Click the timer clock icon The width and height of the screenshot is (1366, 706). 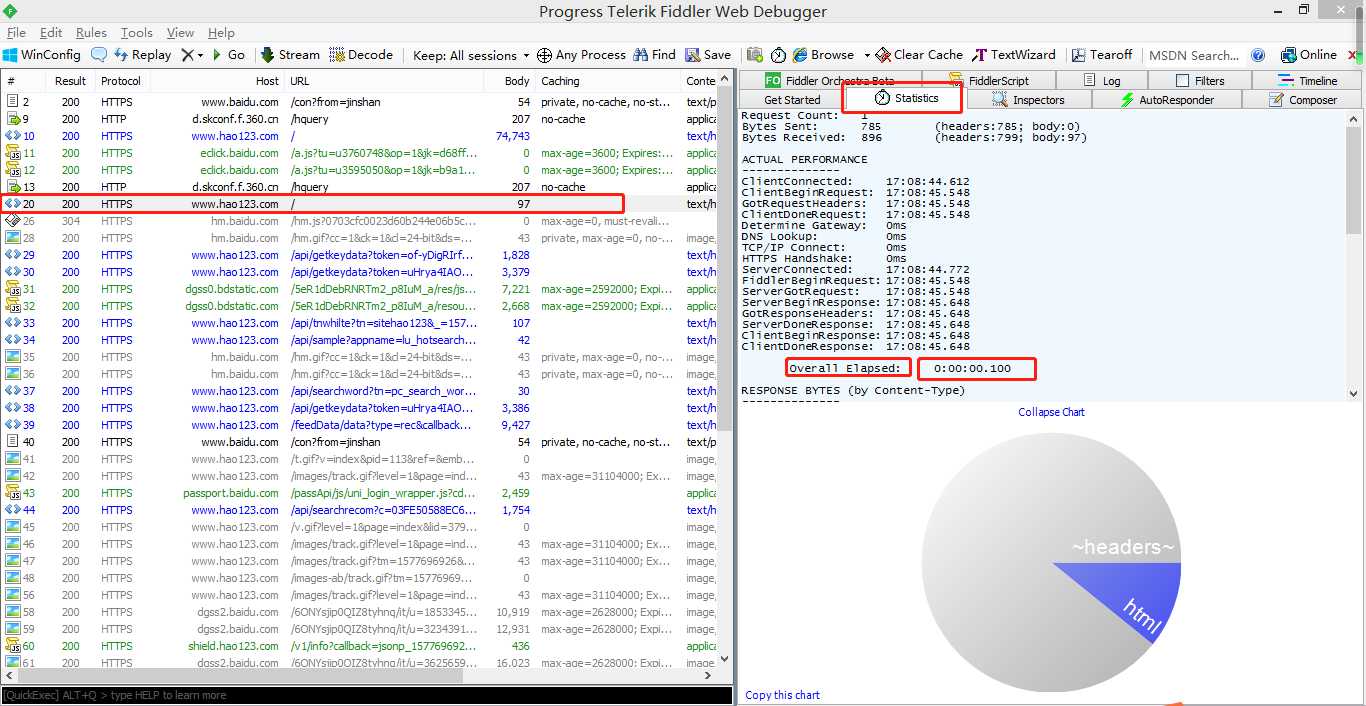tap(778, 55)
